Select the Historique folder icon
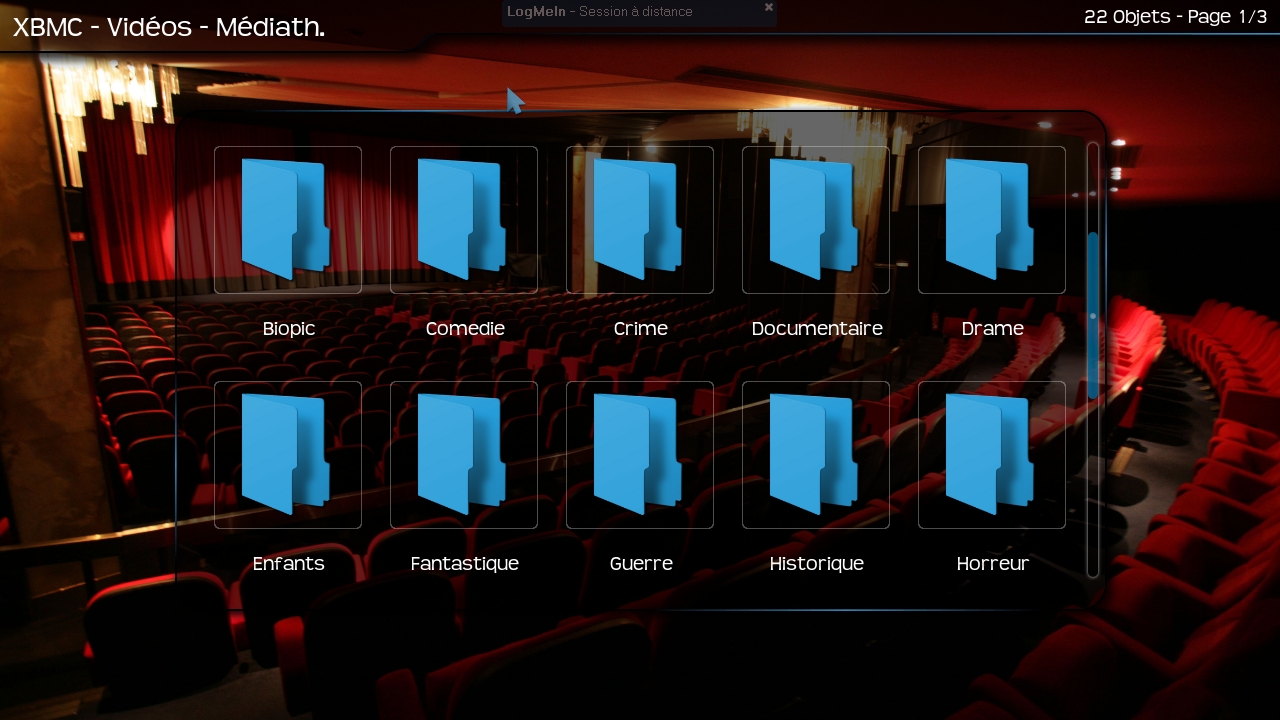 tap(815, 455)
